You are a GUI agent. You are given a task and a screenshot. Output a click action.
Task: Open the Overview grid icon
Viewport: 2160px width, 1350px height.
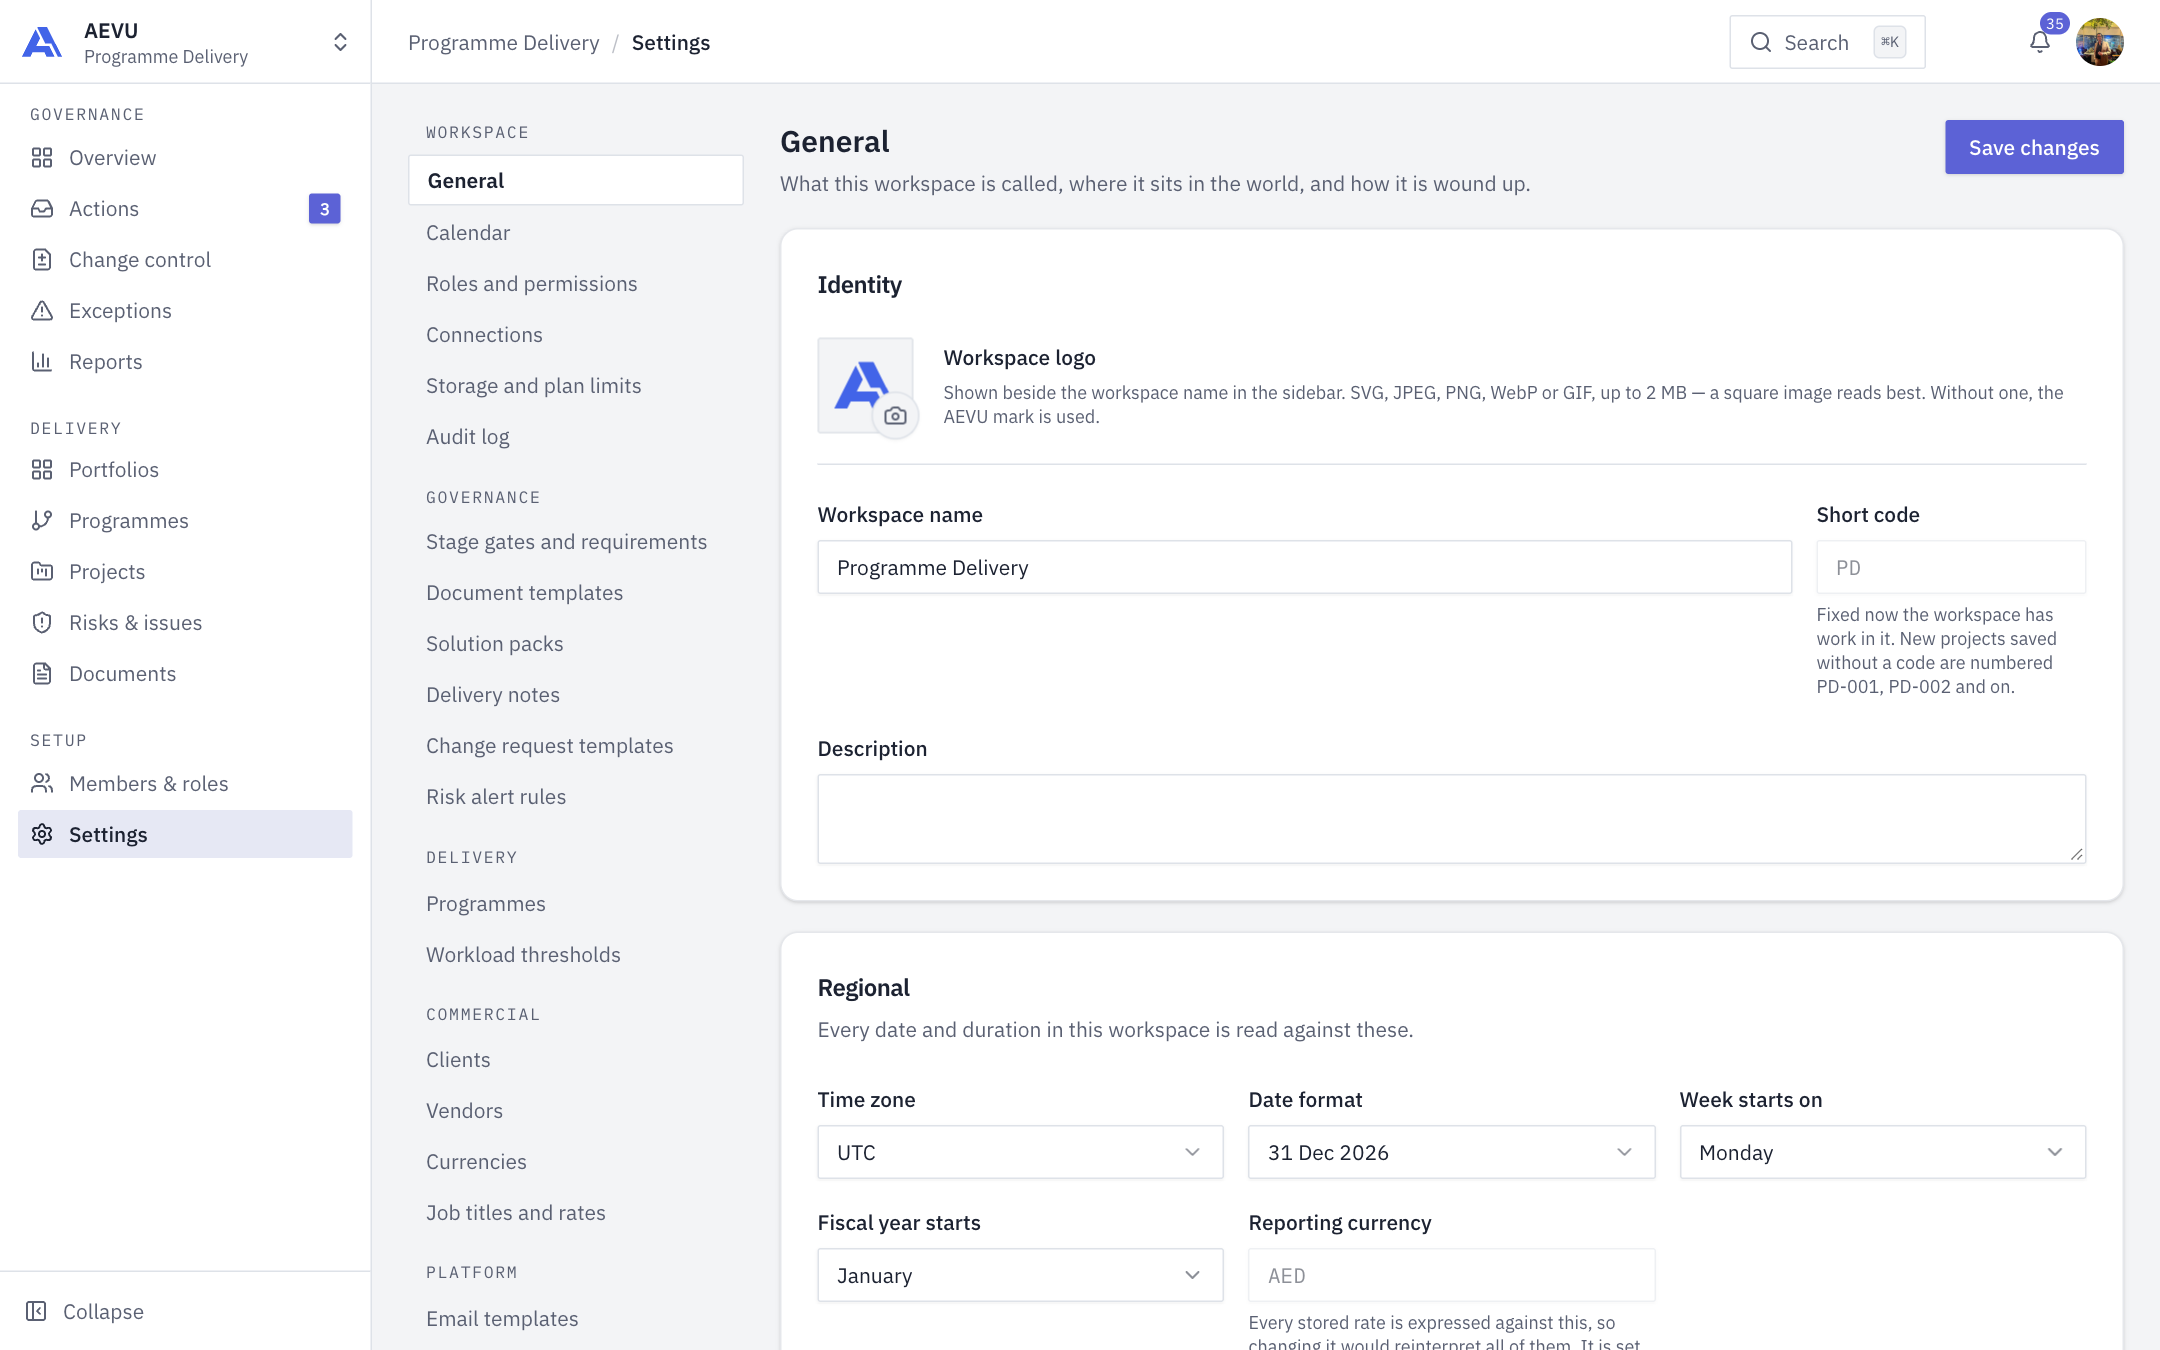click(42, 158)
